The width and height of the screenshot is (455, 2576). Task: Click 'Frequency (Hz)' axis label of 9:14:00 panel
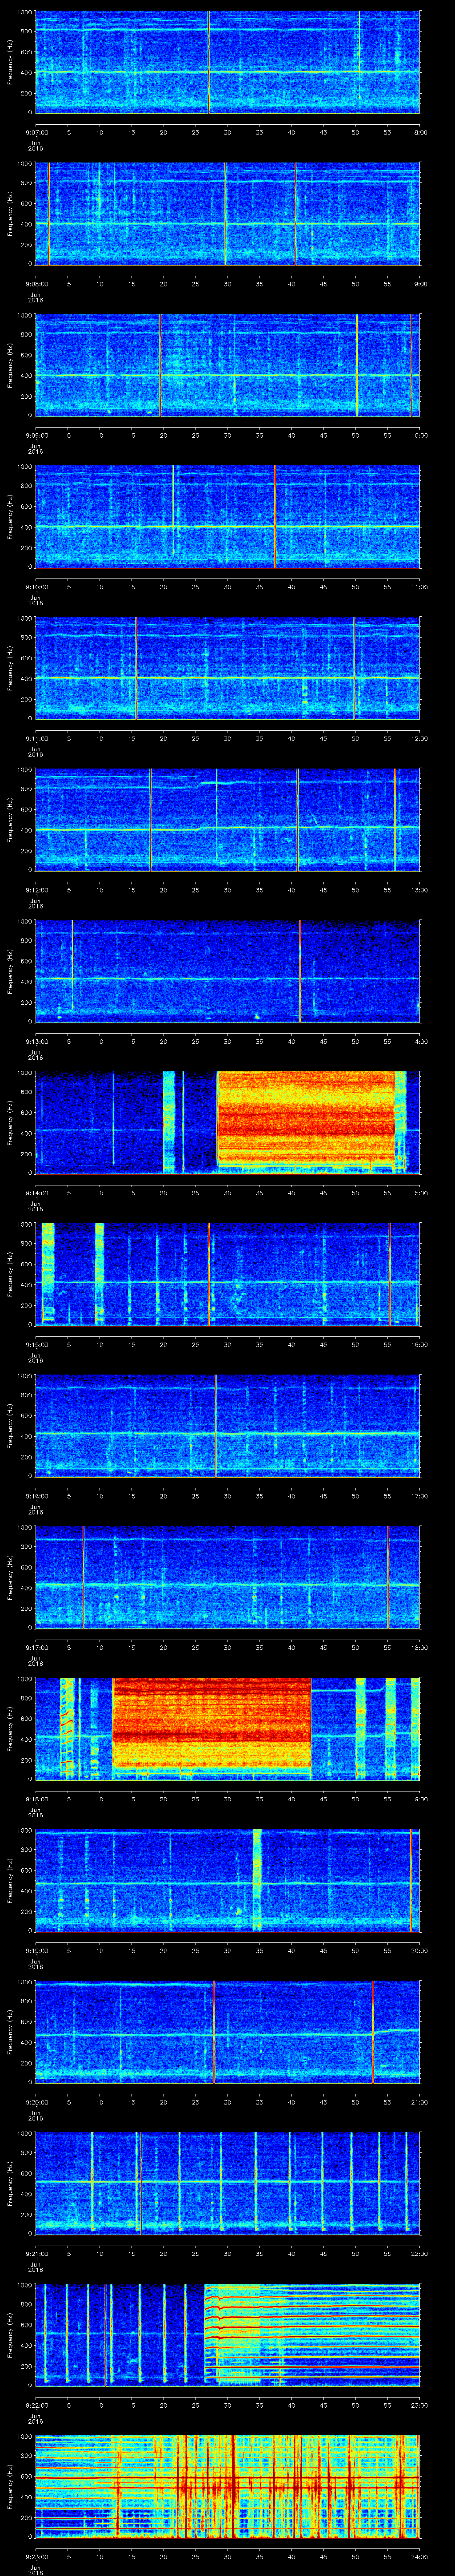coord(10,1122)
